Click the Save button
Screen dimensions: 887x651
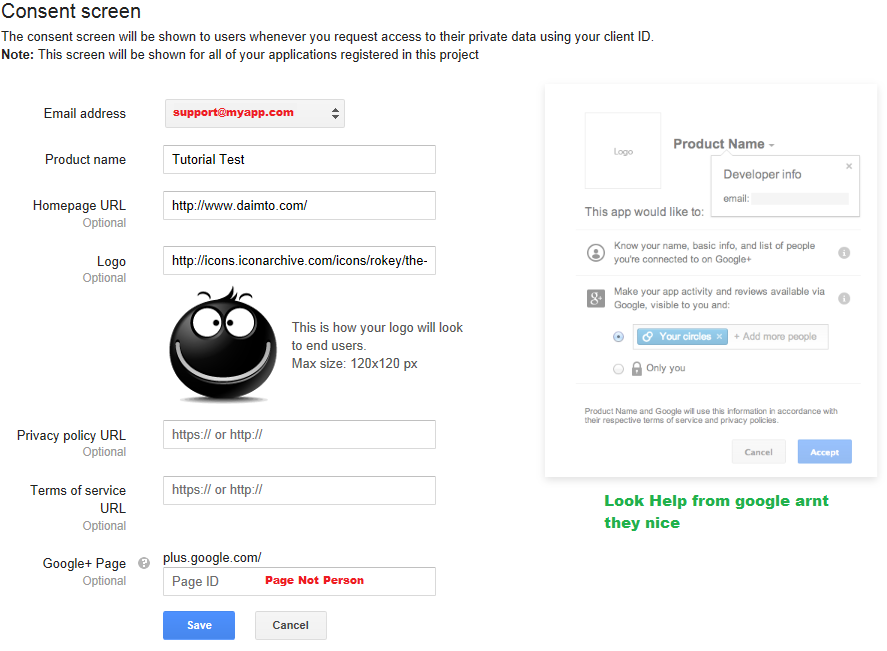pyautogui.click(x=199, y=625)
